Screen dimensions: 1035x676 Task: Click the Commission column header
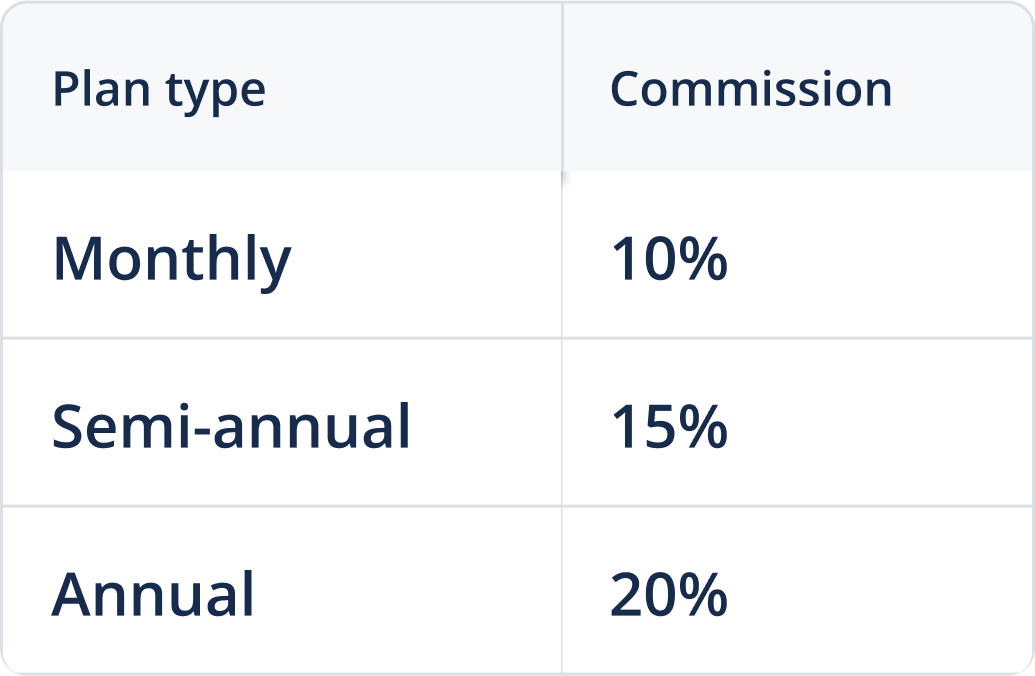[x=750, y=90]
